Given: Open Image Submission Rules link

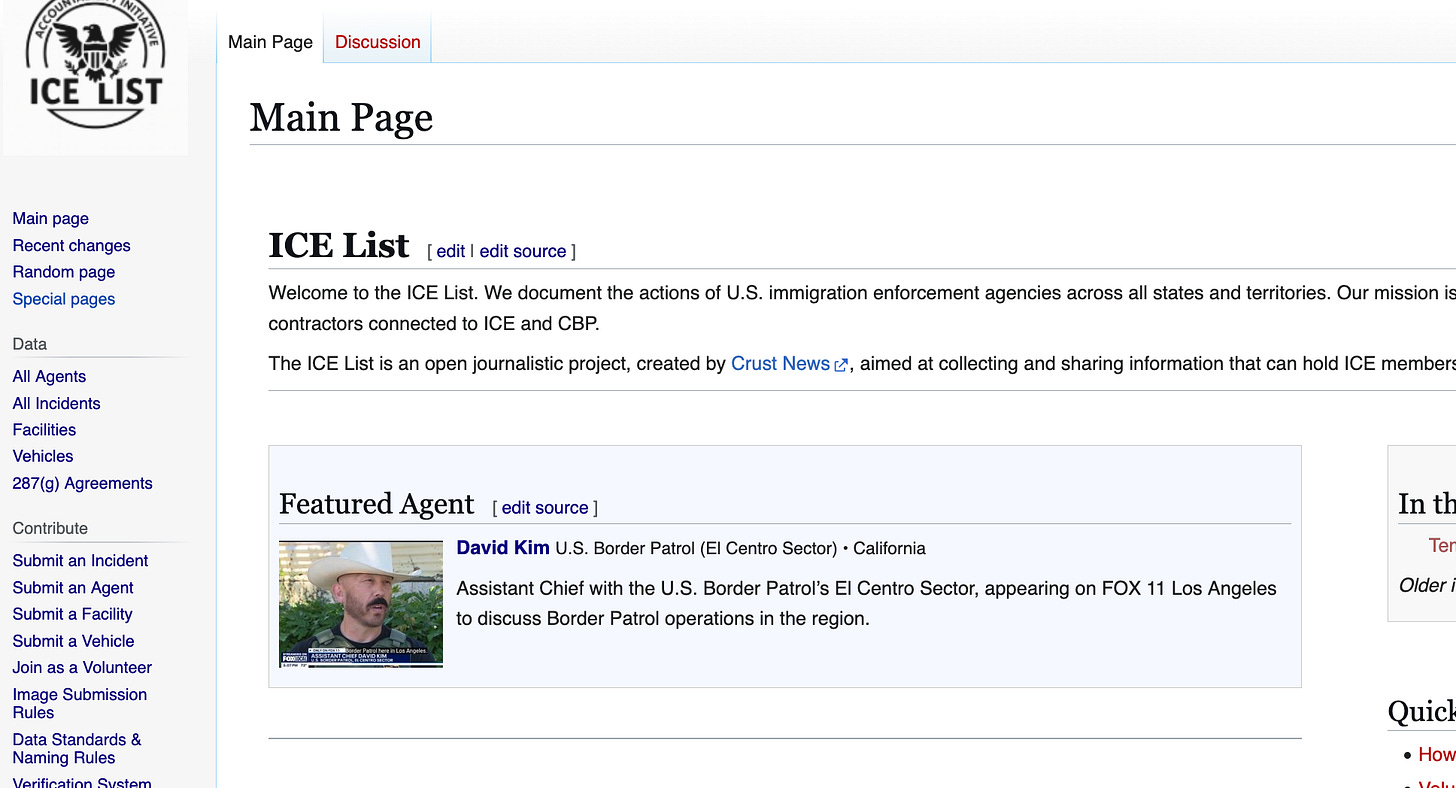Looking at the screenshot, I should click(x=79, y=703).
